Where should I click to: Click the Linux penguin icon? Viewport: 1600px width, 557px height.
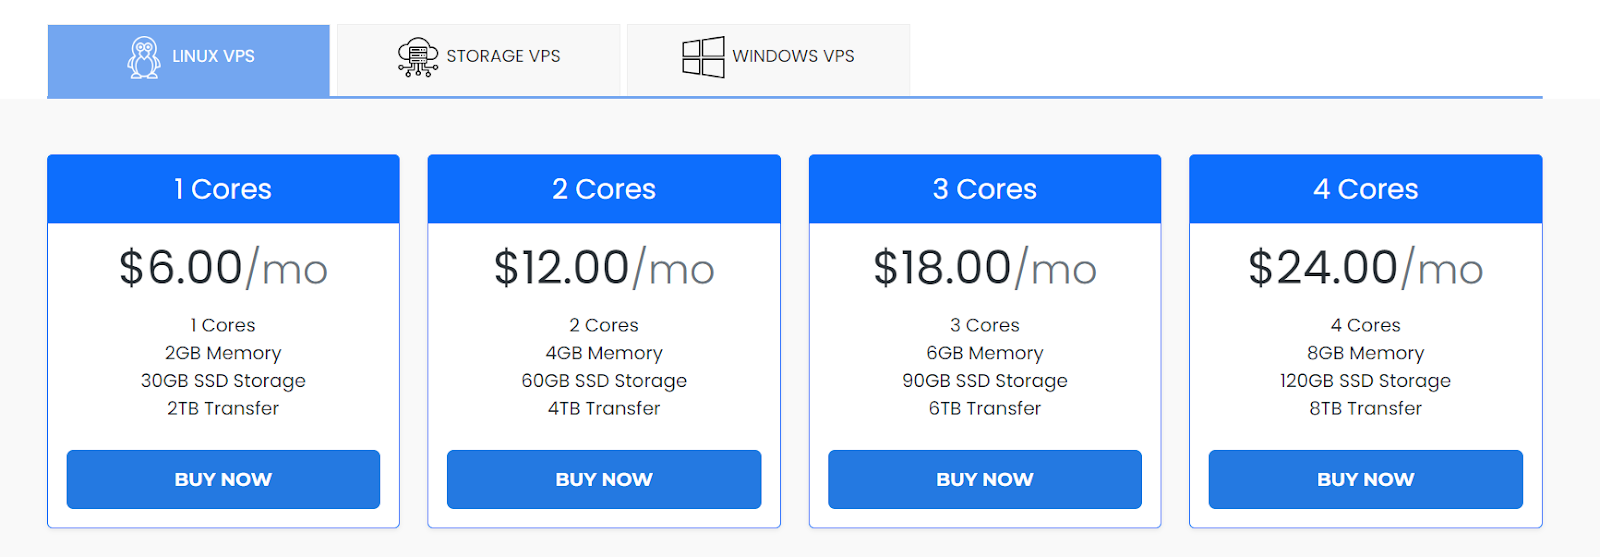pyautogui.click(x=144, y=57)
